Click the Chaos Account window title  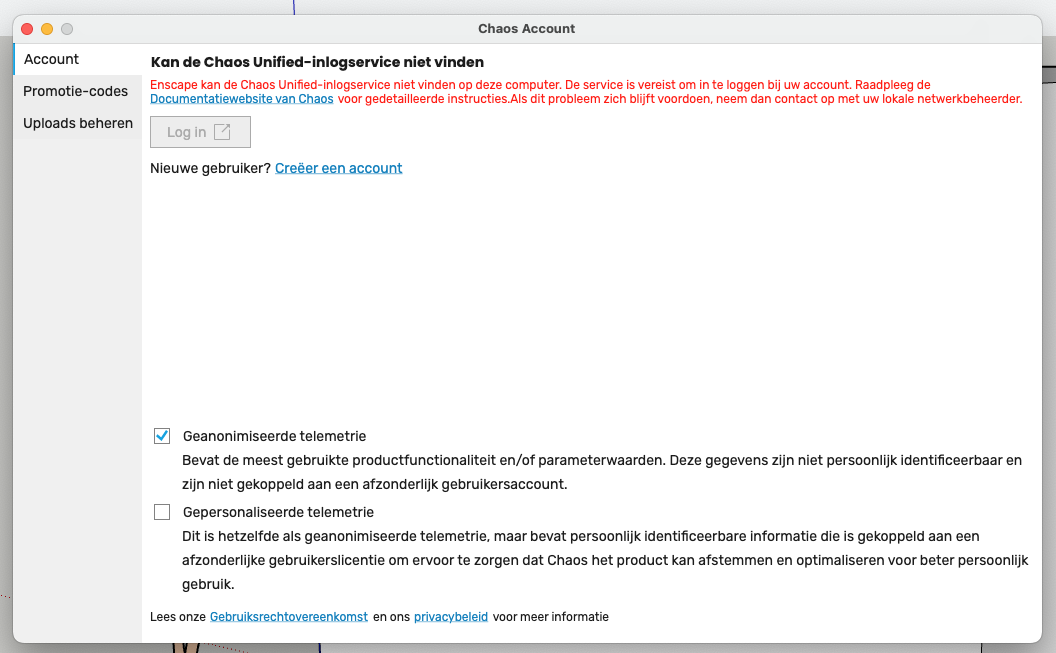[x=527, y=29]
